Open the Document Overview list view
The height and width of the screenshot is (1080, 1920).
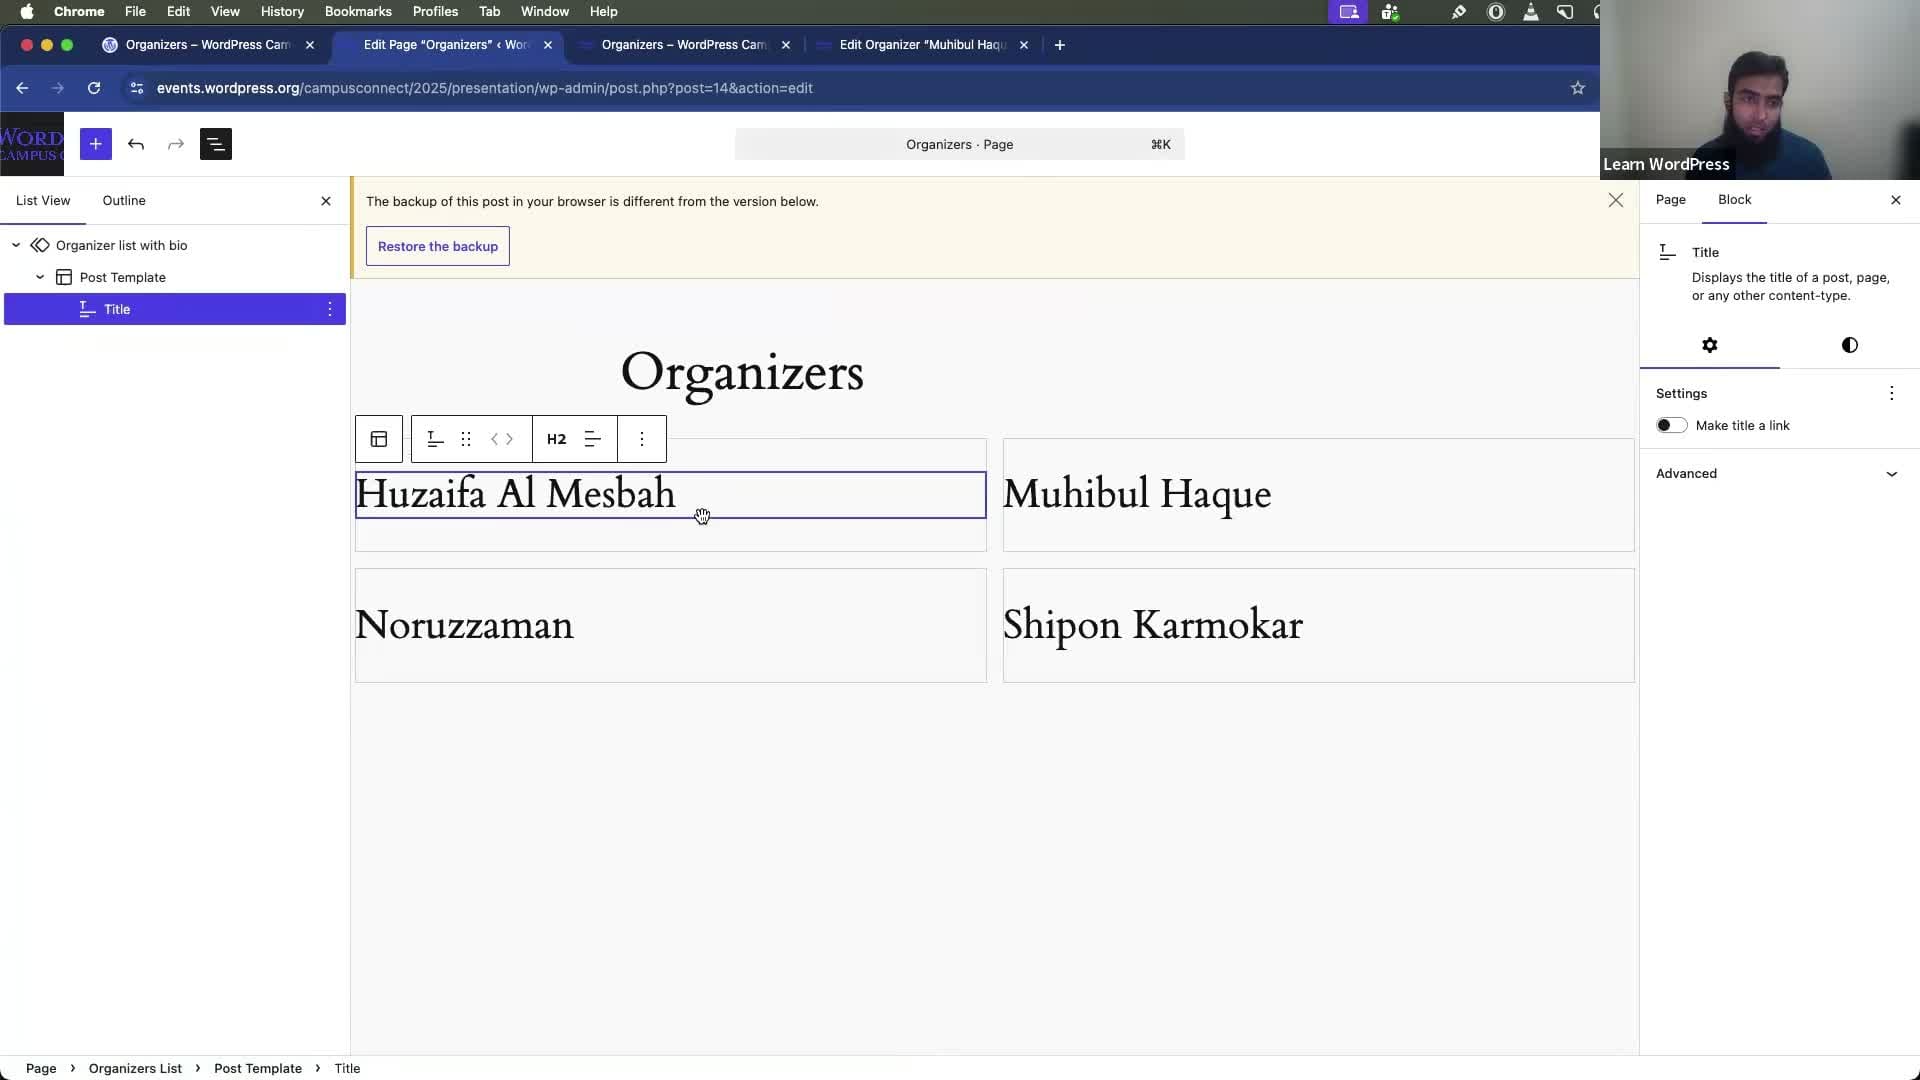216,144
